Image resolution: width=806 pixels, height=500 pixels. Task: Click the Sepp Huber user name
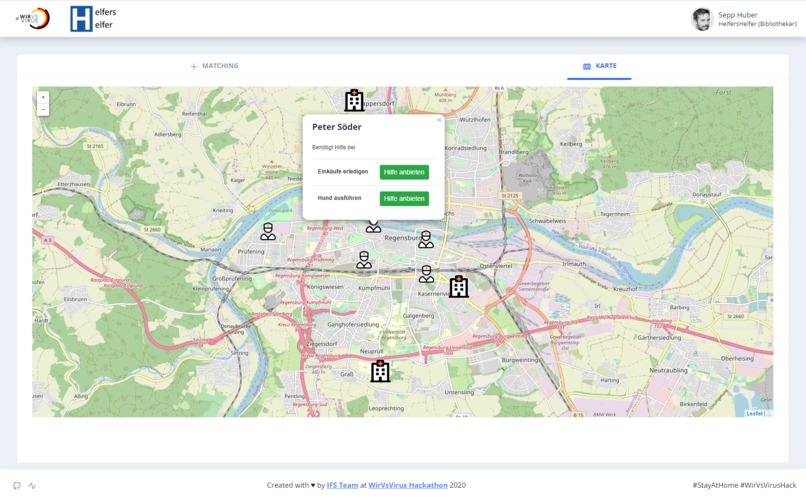coord(738,15)
